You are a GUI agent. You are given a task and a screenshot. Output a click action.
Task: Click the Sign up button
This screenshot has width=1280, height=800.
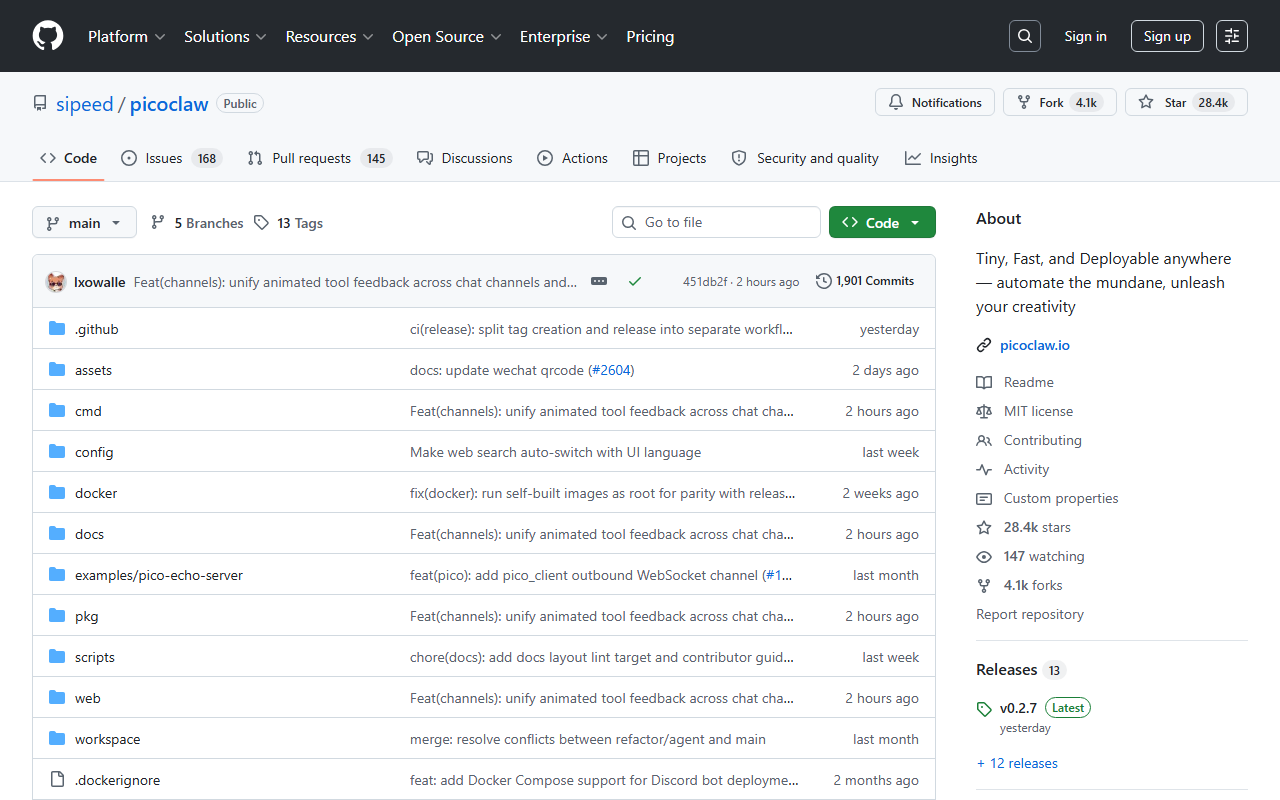pos(1167,36)
